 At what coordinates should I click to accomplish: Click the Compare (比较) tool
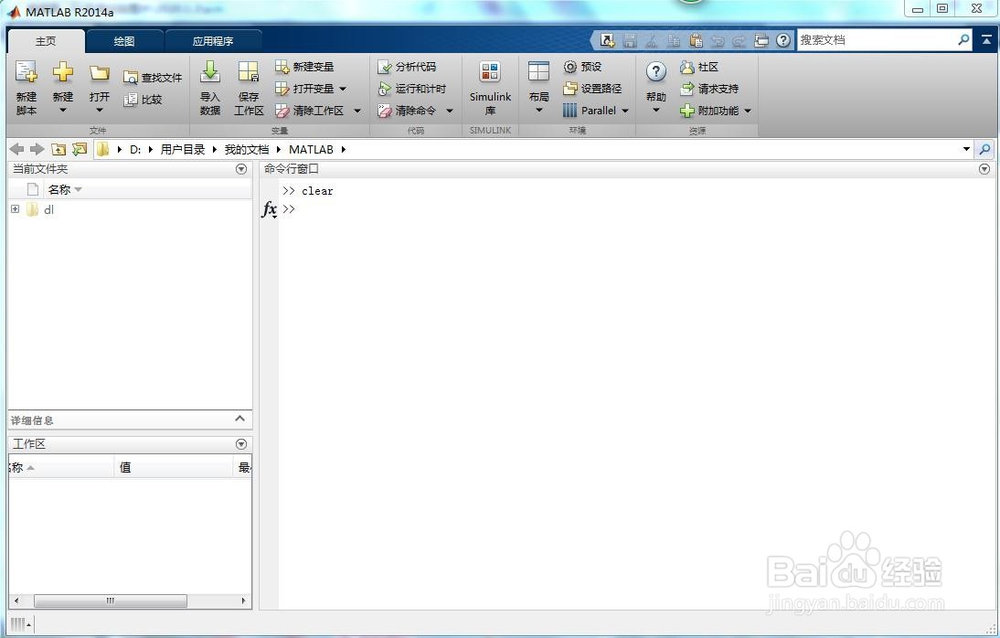(143, 100)
